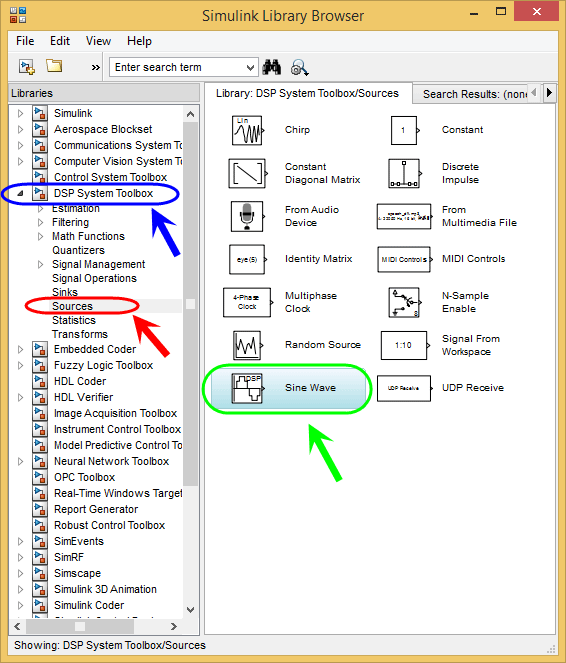Select Transforms in the library tree

tap(80, 334)
